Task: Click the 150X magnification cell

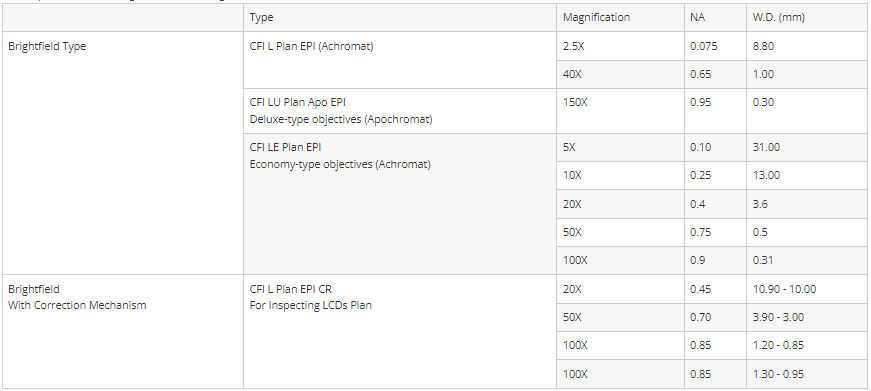Action: coord(620,111)
